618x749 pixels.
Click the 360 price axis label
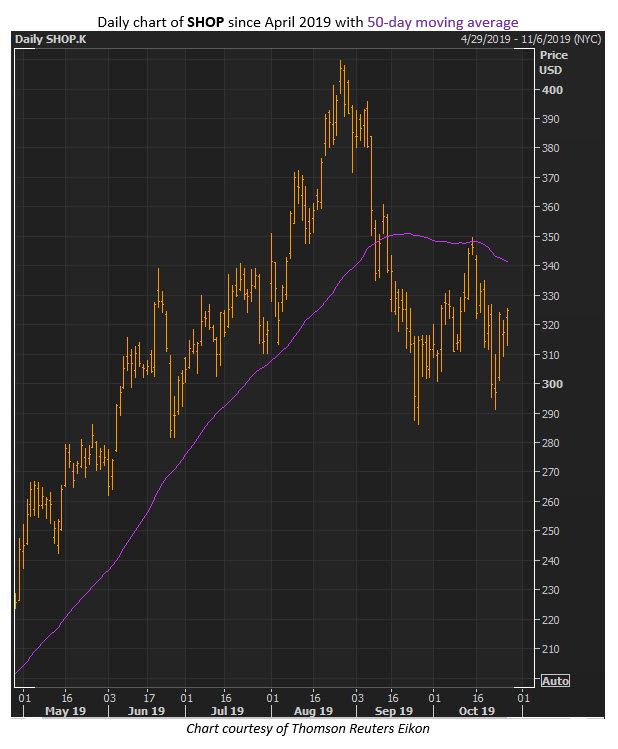coord(550,207)
